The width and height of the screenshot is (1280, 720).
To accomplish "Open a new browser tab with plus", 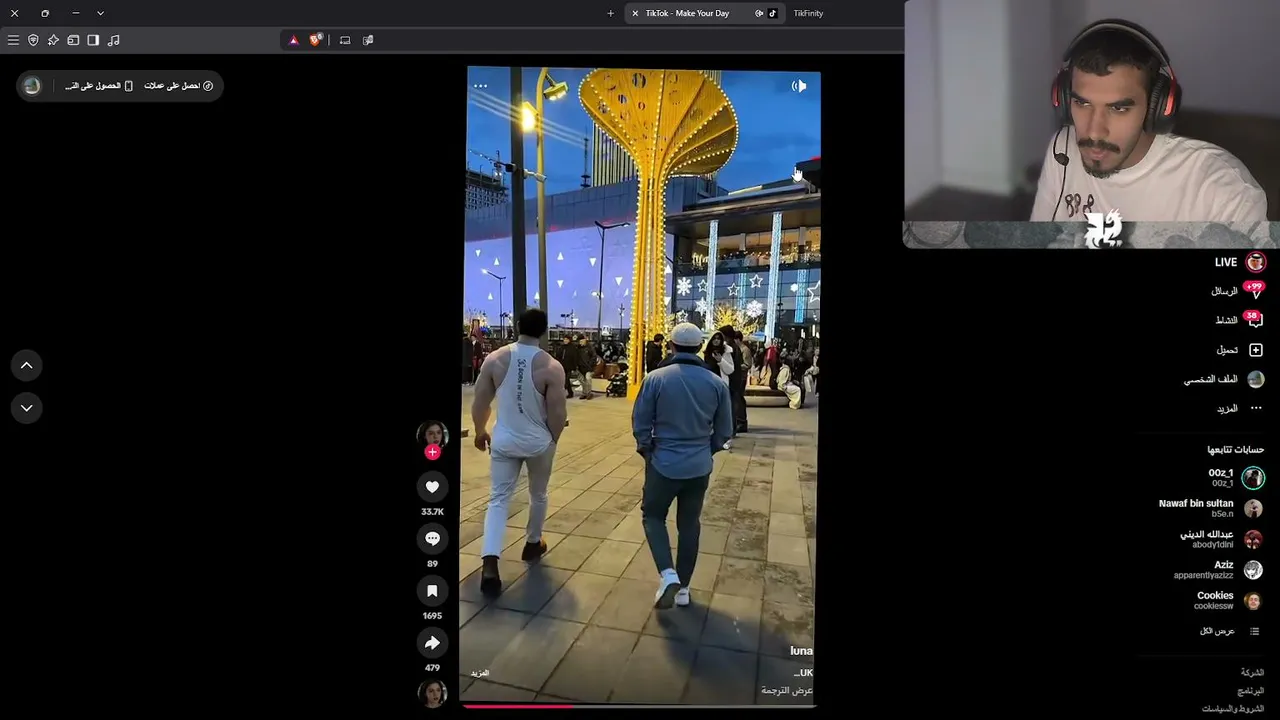I will click(611, 13).
